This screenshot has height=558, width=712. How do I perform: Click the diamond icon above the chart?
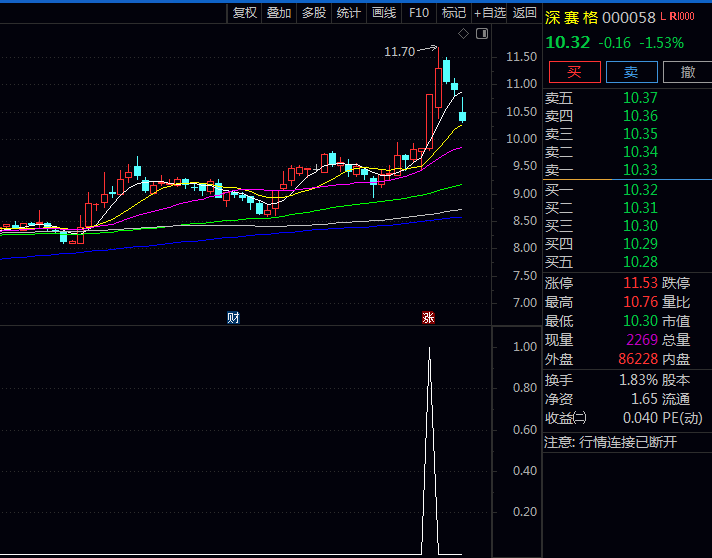(463, 34)
